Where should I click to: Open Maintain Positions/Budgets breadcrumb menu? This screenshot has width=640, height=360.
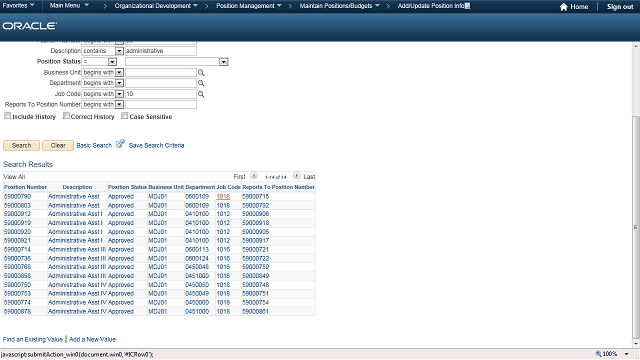[x=340, y=6]
